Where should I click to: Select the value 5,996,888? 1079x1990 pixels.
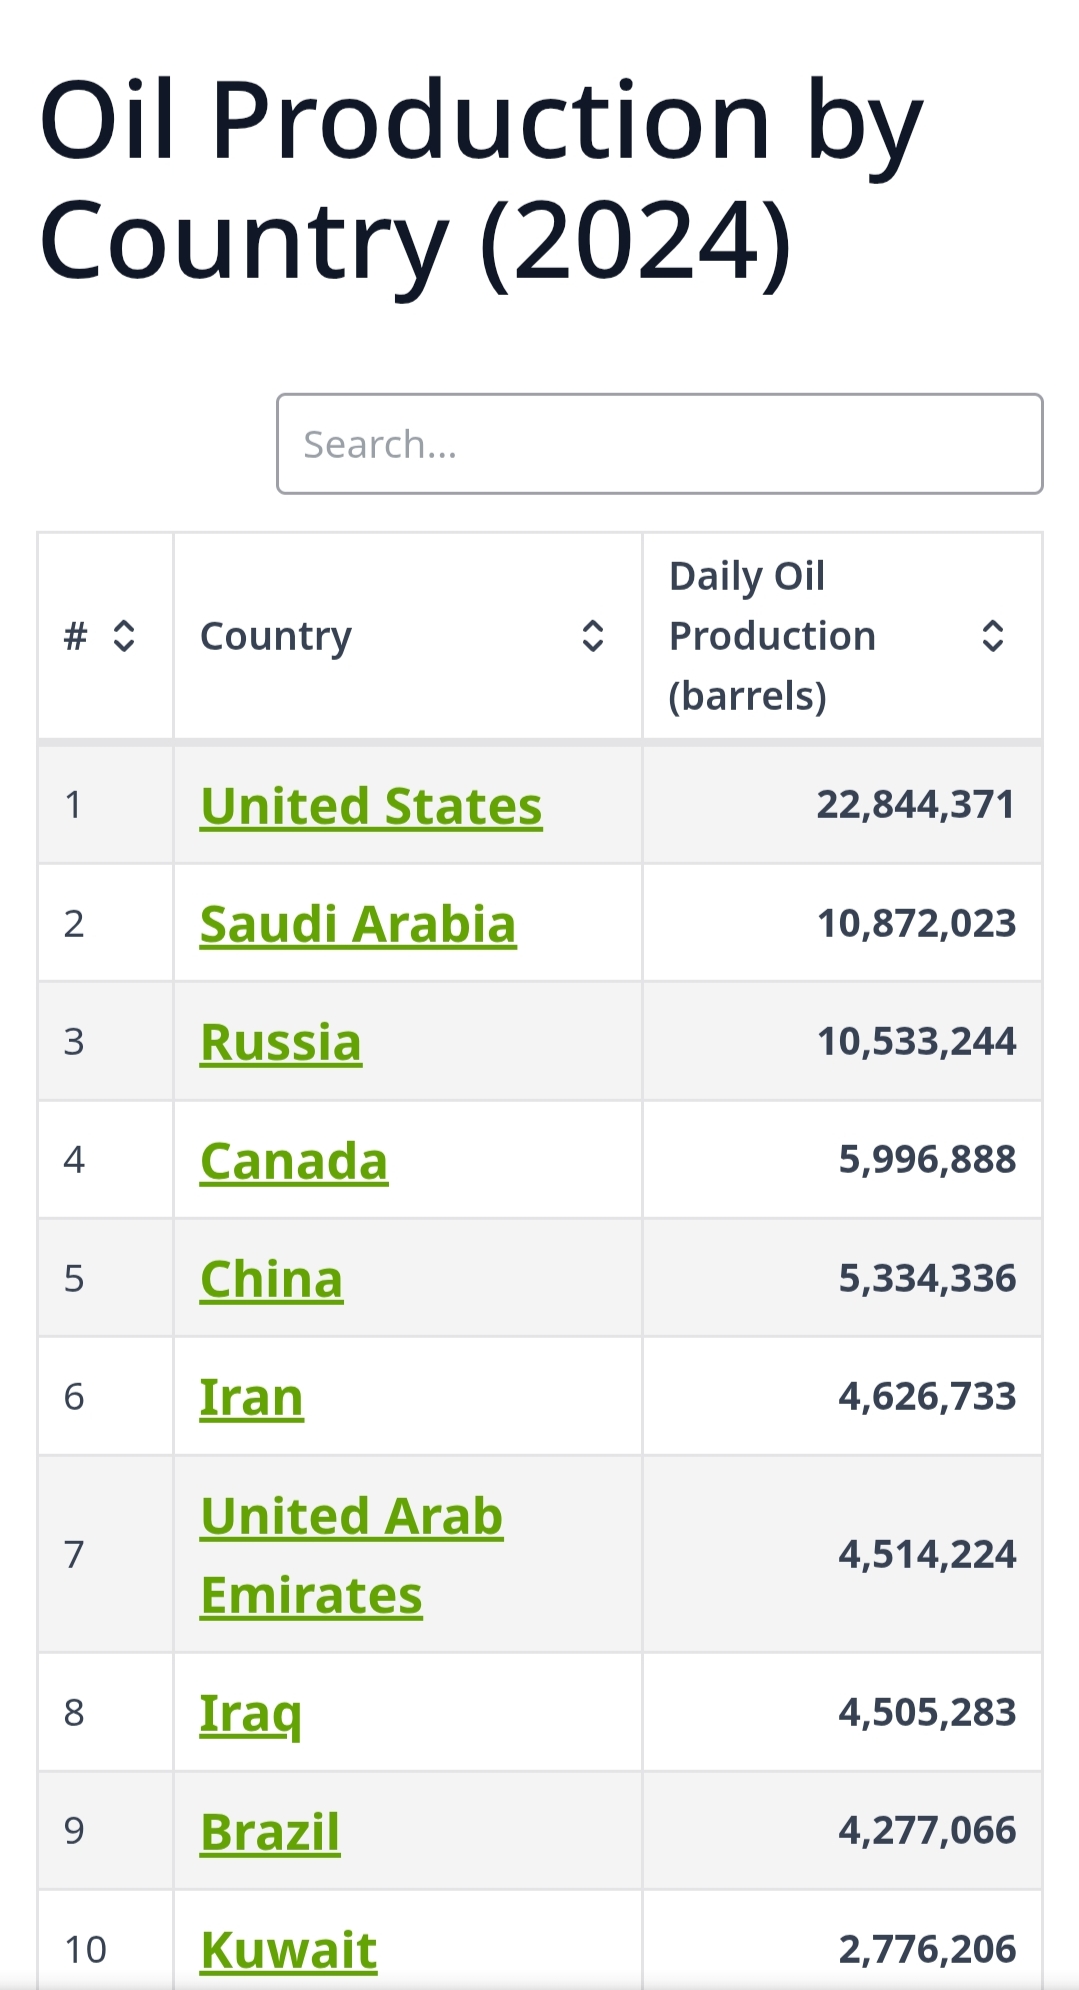point(927,1160)
